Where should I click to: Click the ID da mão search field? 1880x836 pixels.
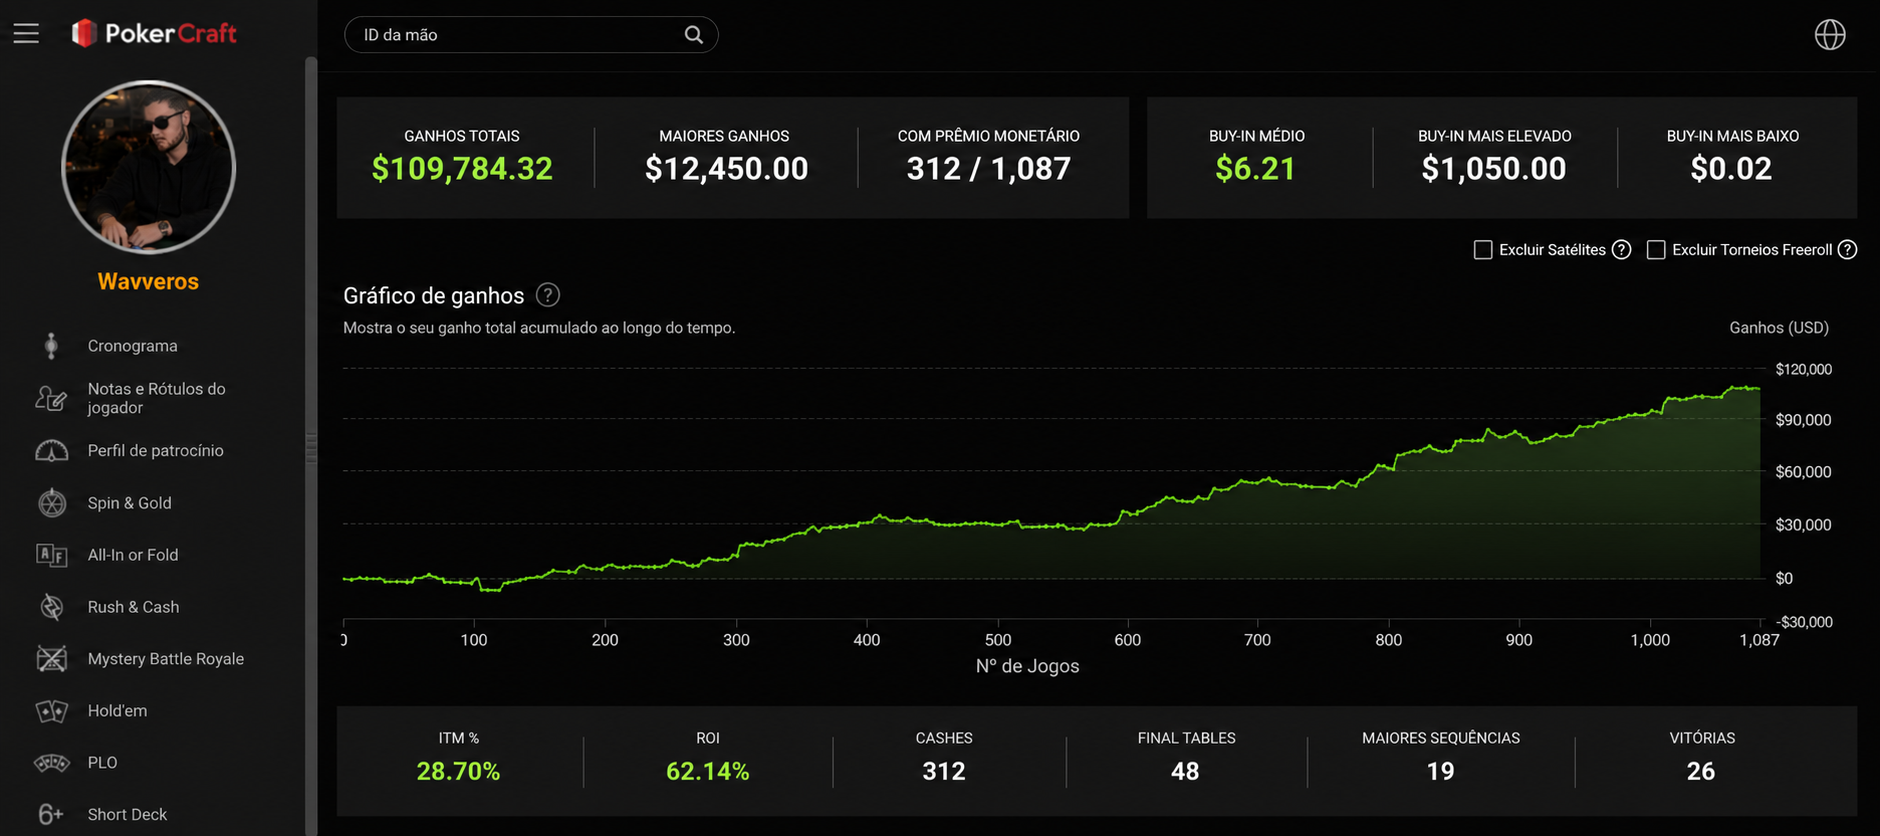tap(531, 35)
